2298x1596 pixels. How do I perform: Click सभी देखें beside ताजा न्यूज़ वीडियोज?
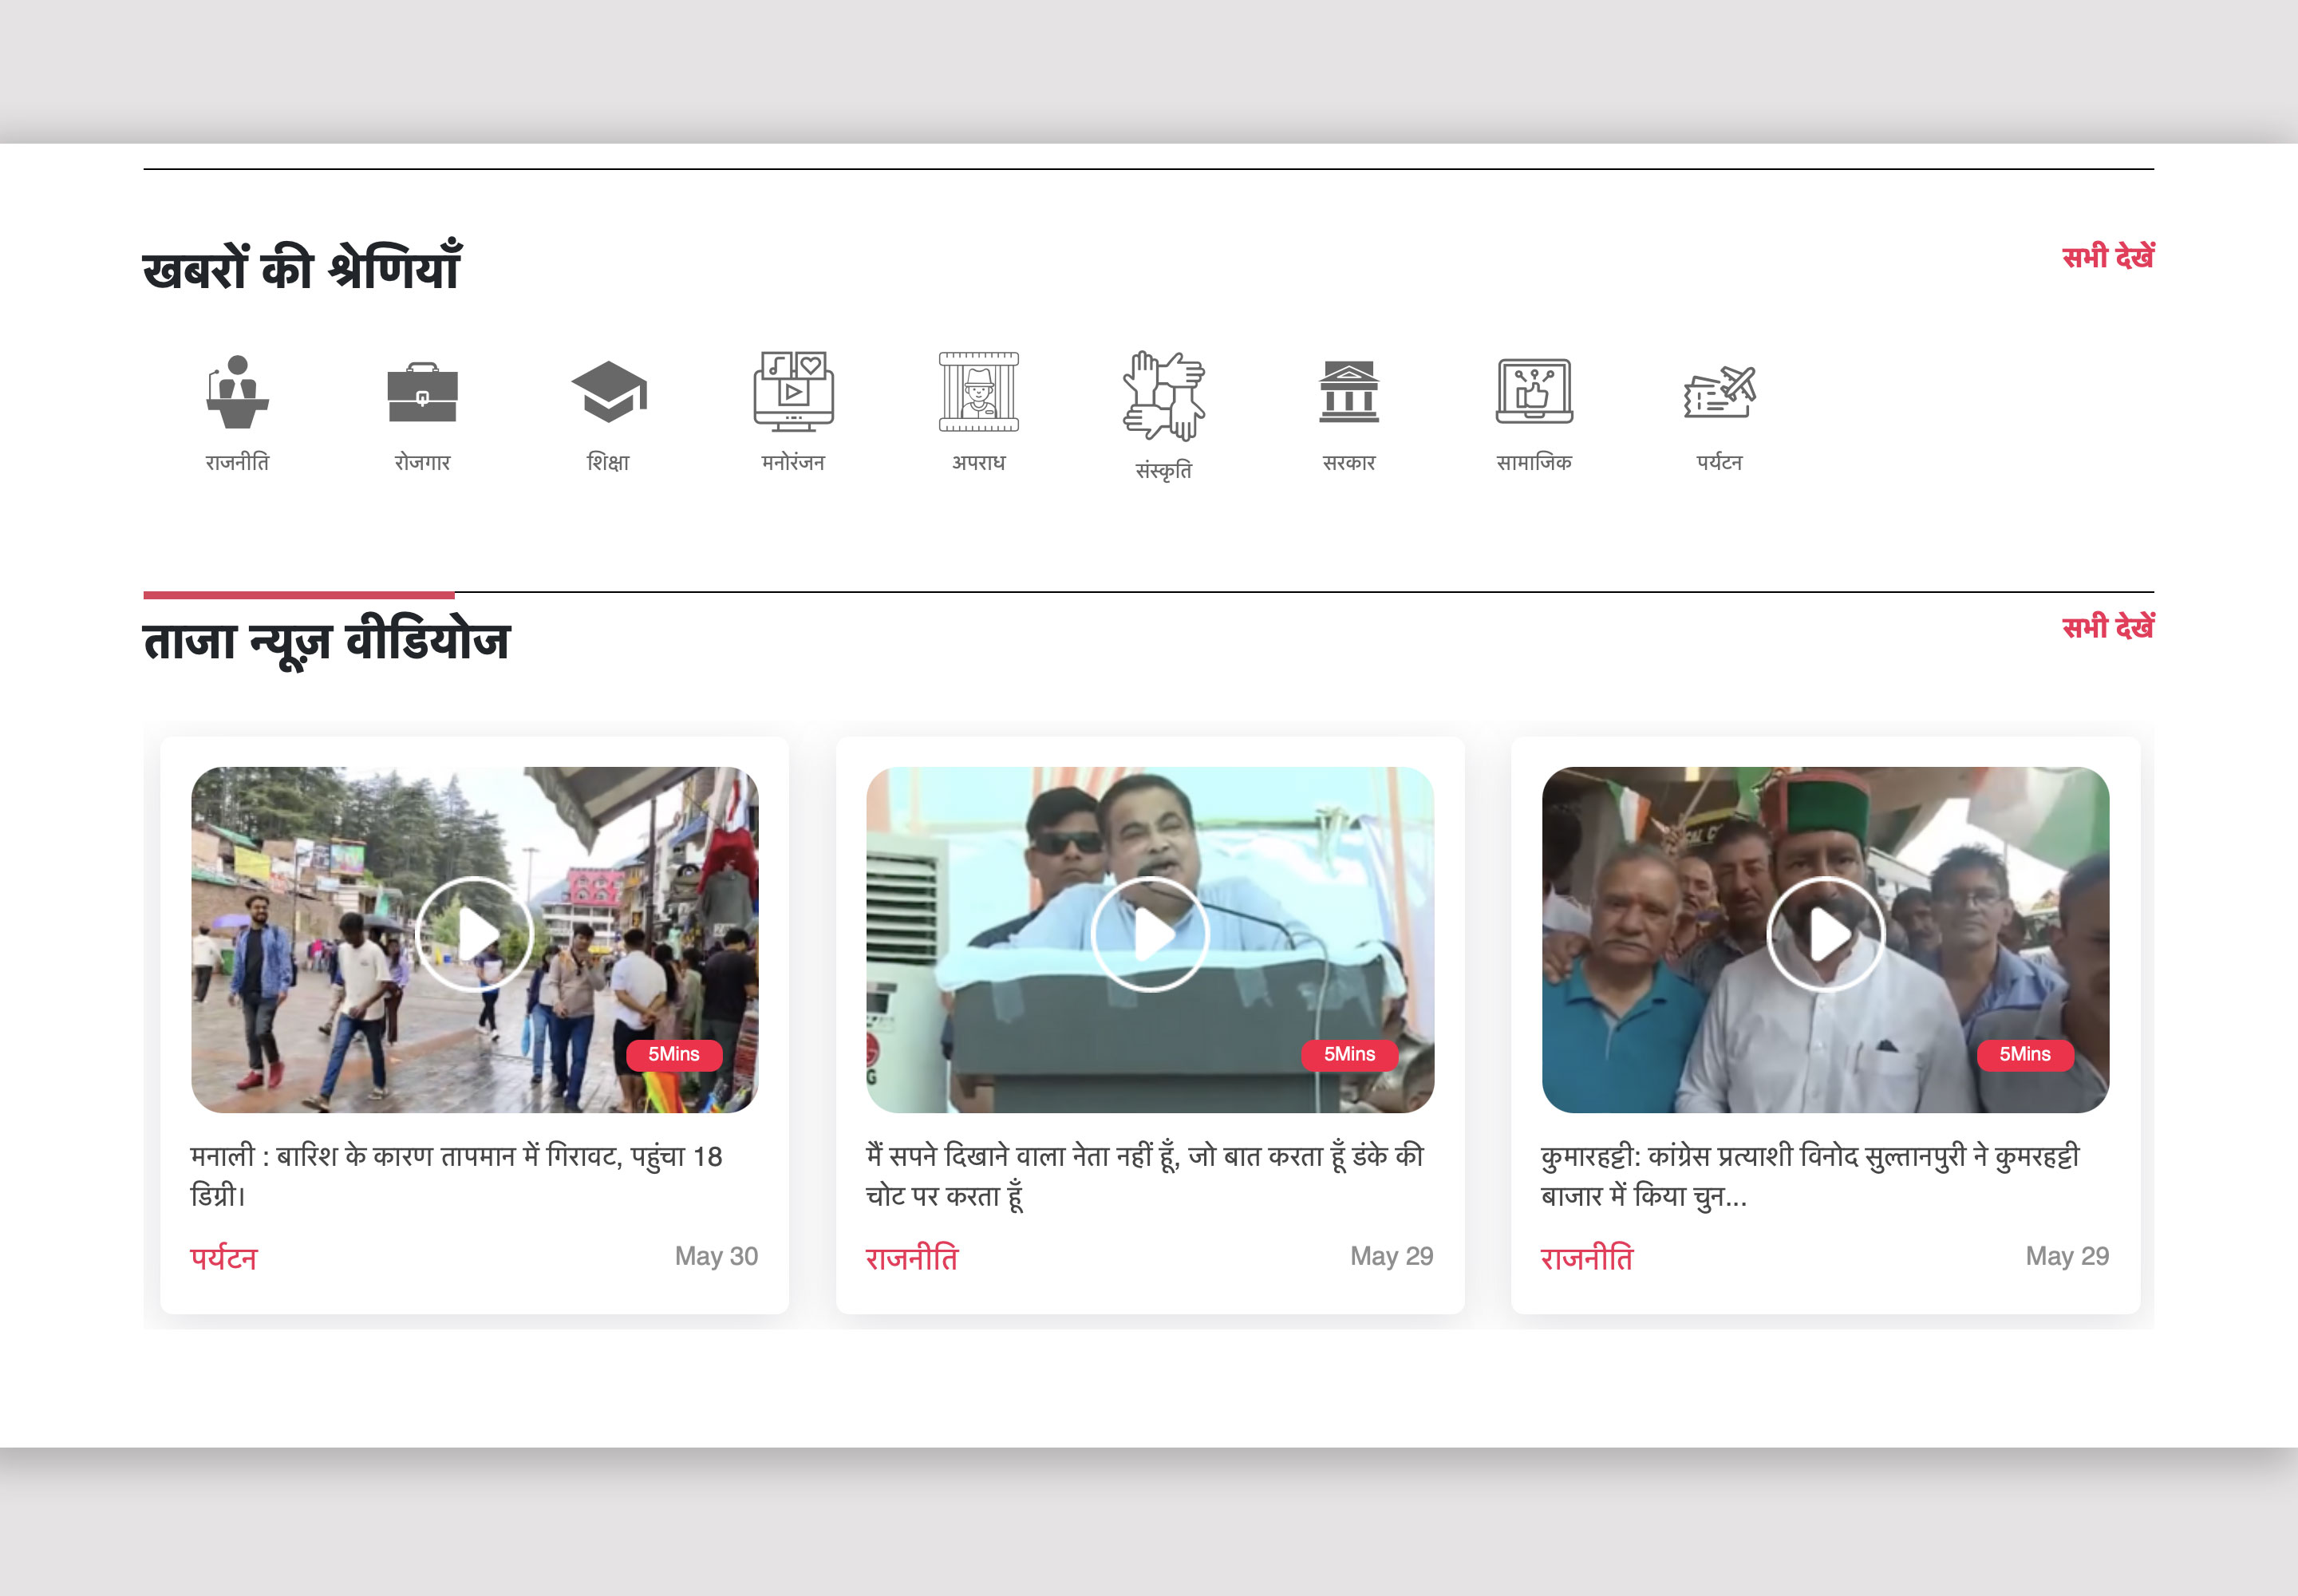(x=2108, y=627)
